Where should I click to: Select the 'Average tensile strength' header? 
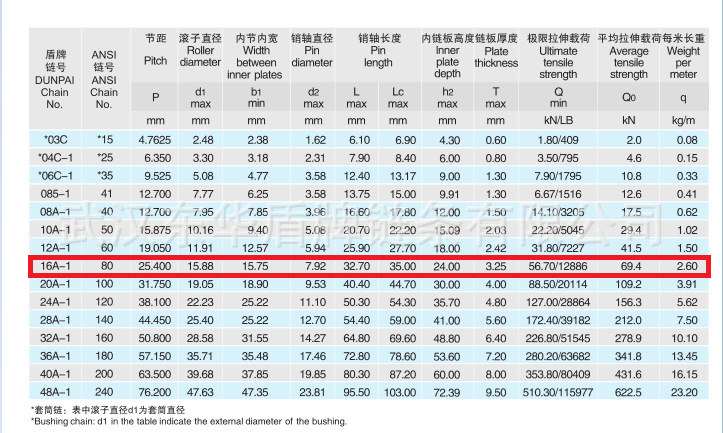628,62
